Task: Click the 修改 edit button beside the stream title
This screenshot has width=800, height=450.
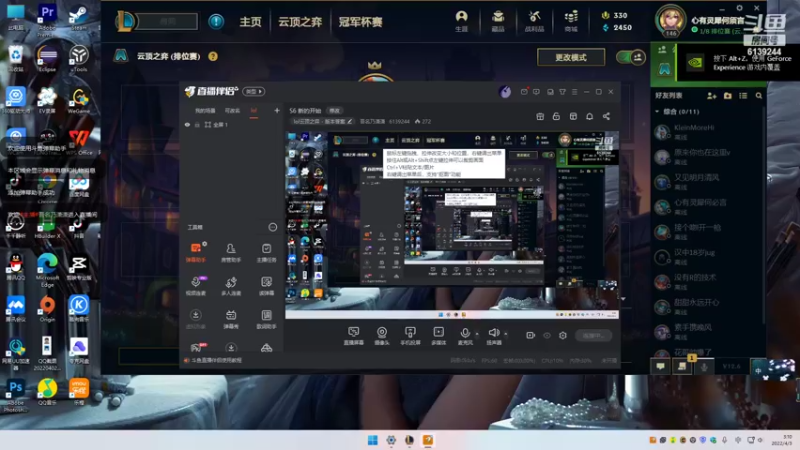Action: coord(334,110)
